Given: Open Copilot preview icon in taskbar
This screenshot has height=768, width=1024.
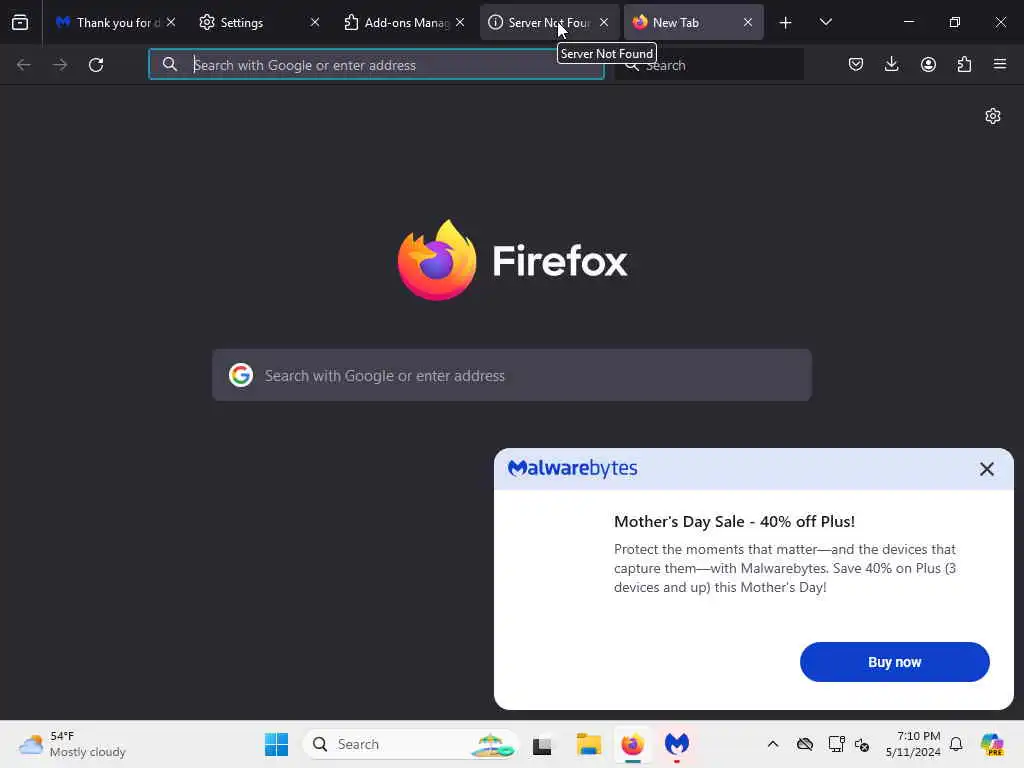Looking at the screenshot, I should tap(992, 744).
